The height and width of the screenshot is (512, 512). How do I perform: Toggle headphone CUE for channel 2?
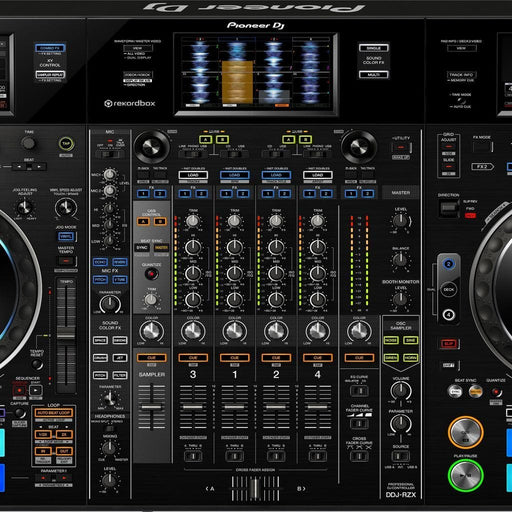(276, 358)
